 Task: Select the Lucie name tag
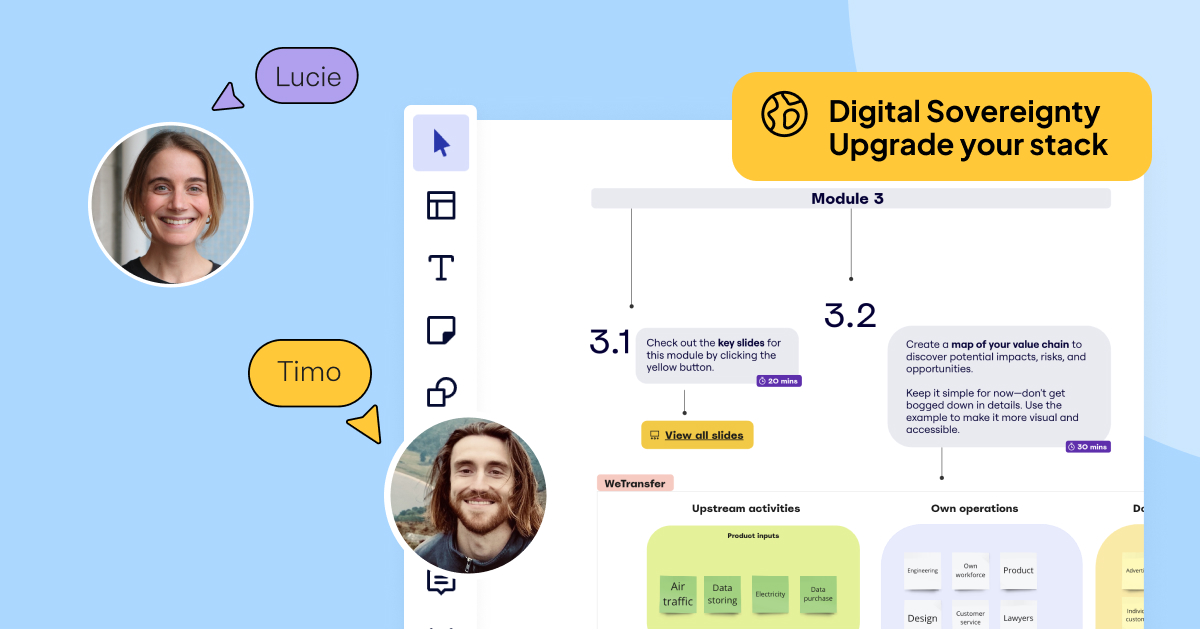307,76
